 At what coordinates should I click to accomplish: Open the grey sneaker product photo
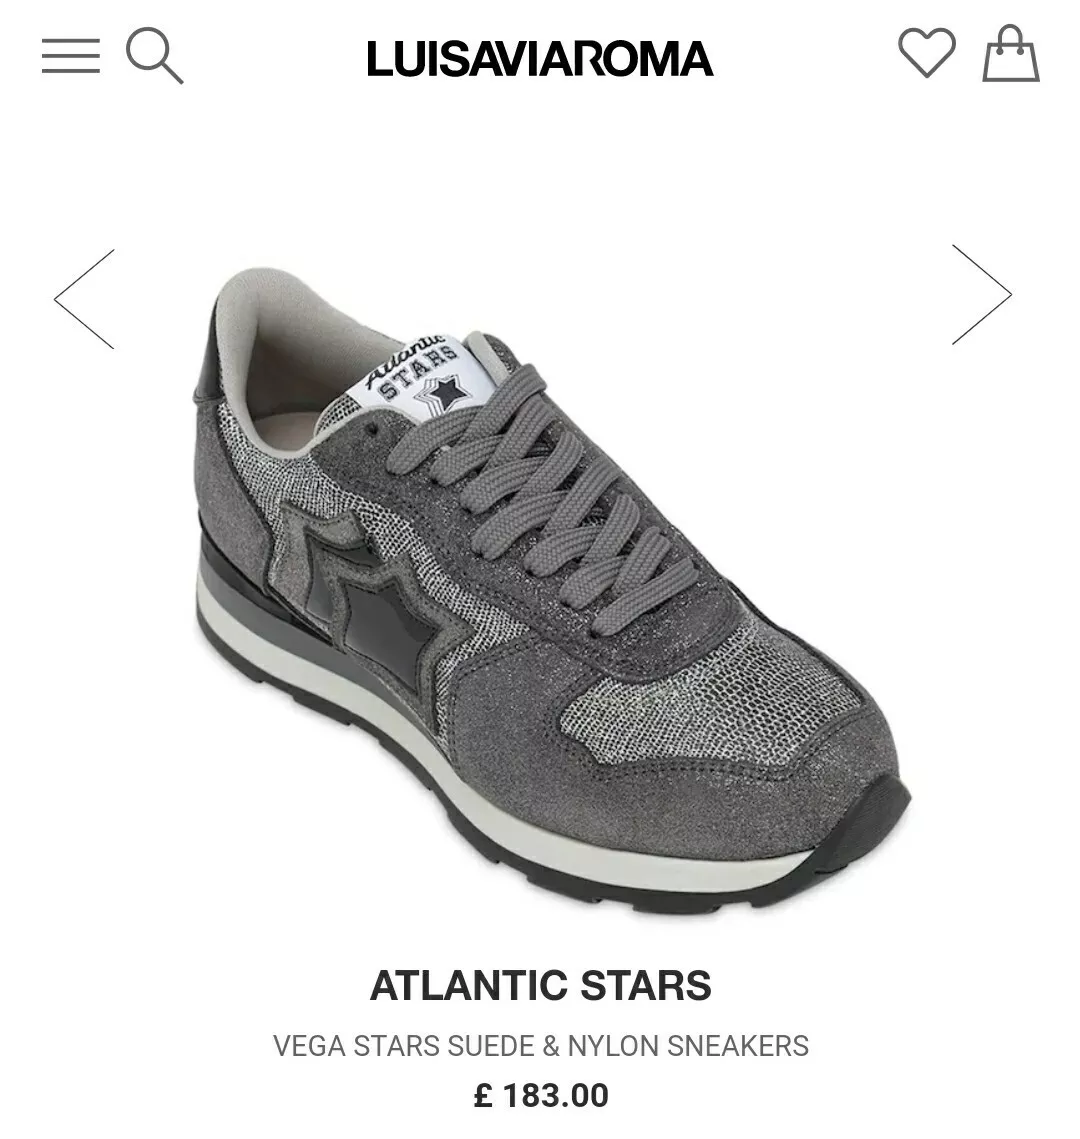552,590
